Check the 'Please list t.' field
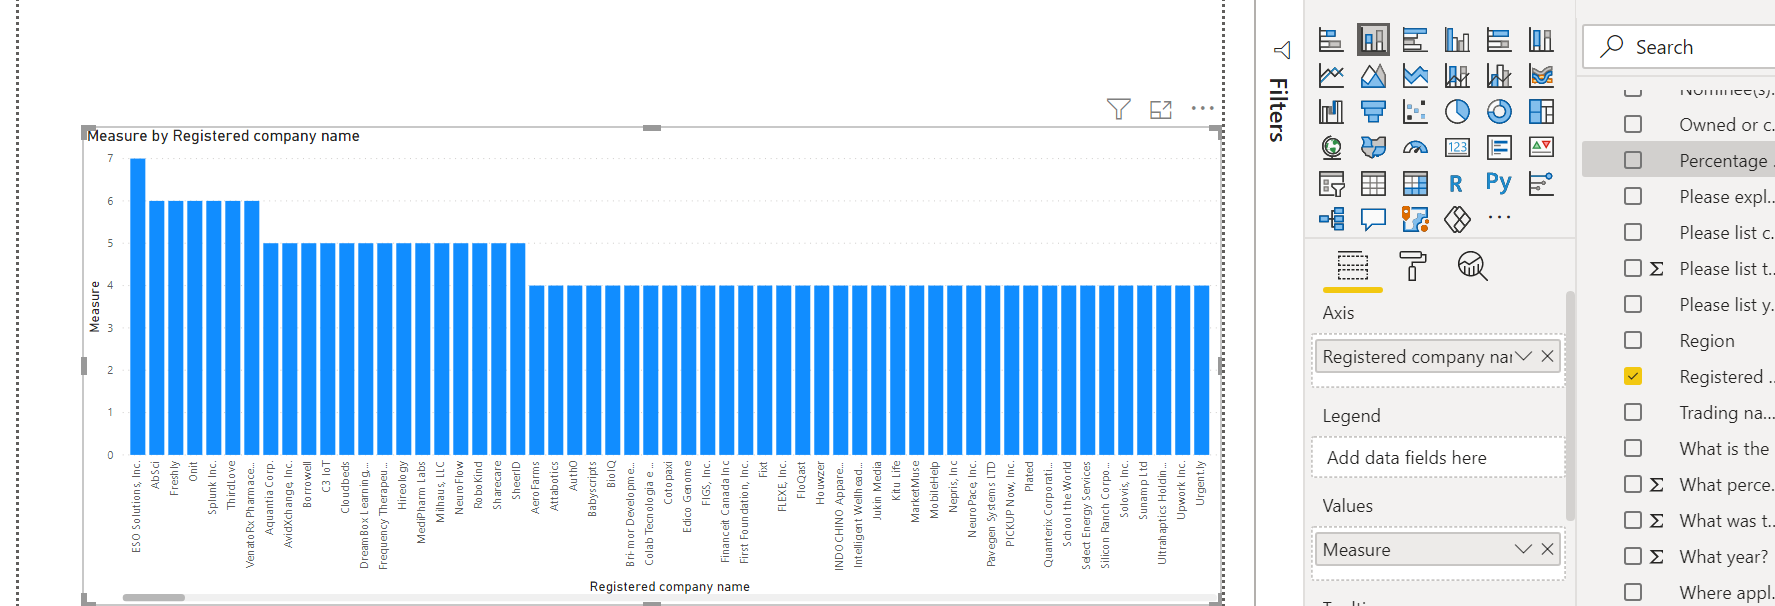The height and width of the screenshot is (606, 1775). [1633, 268]
